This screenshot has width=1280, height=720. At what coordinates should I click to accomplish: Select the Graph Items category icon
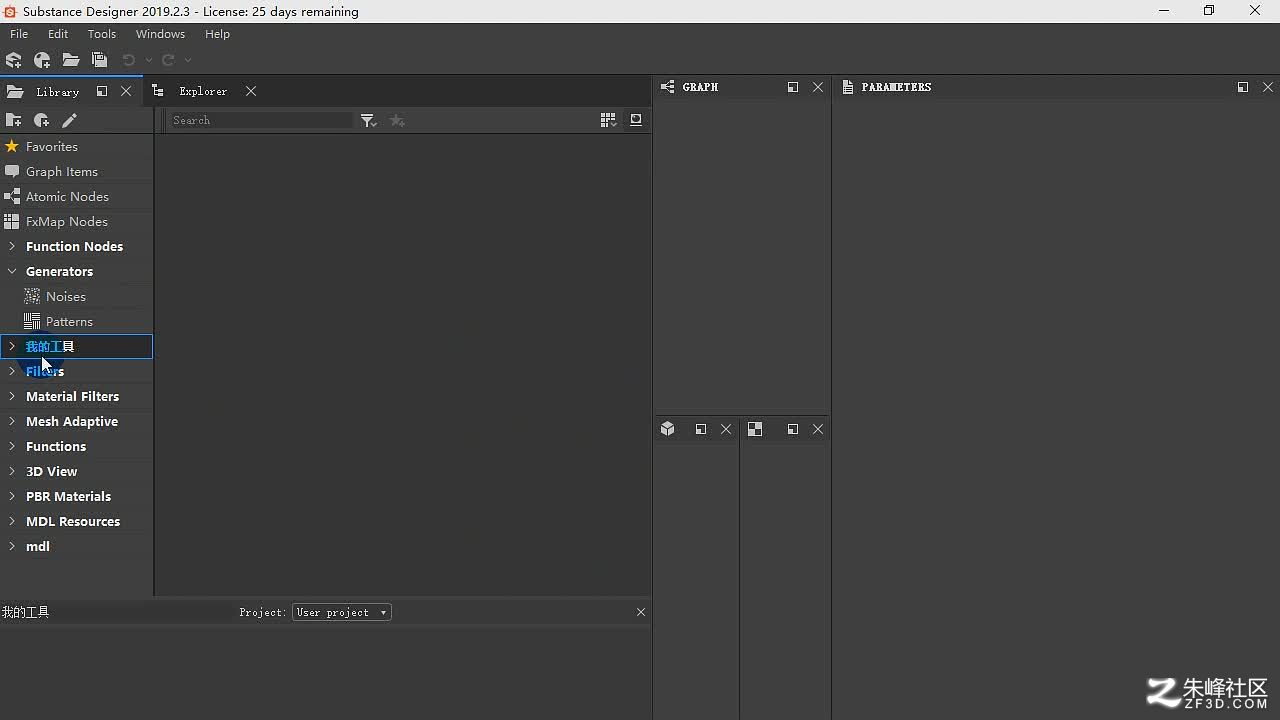(12, 171)
